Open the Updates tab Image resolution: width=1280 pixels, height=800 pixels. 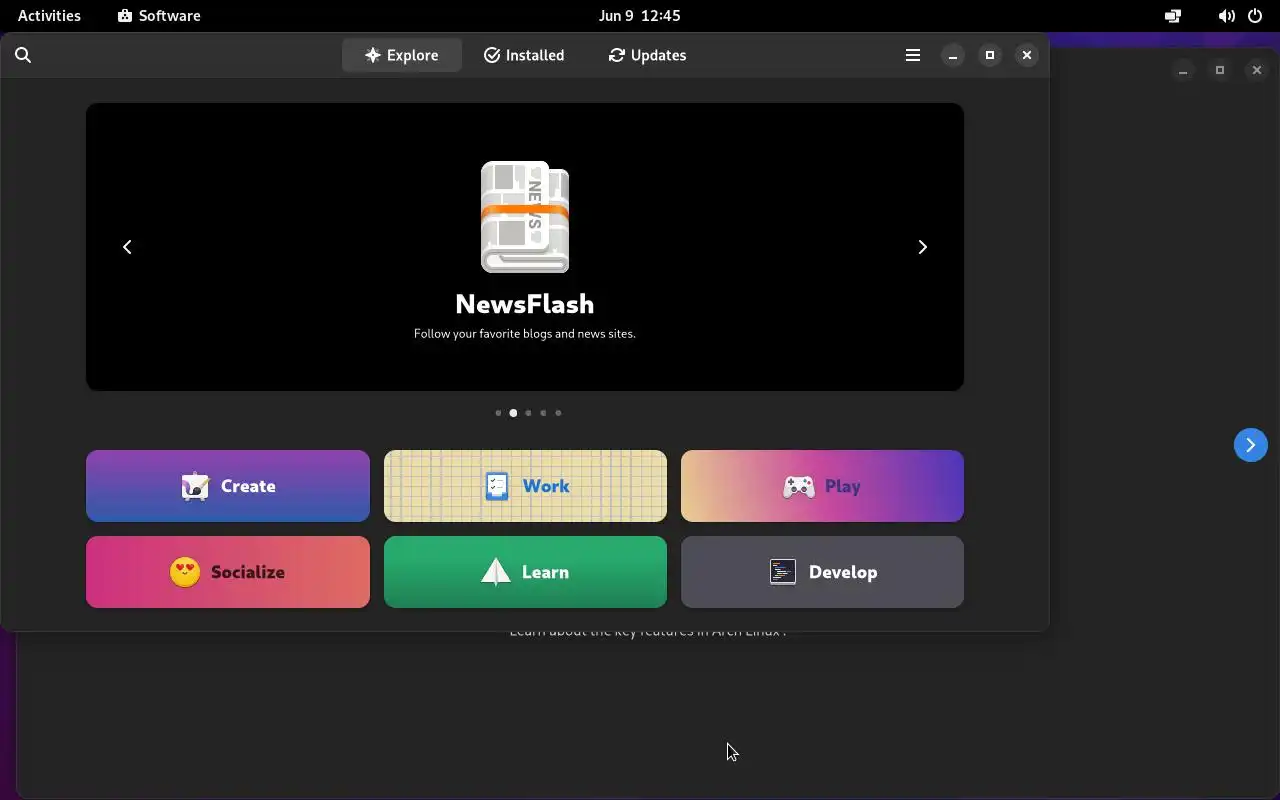pos(647,55)
